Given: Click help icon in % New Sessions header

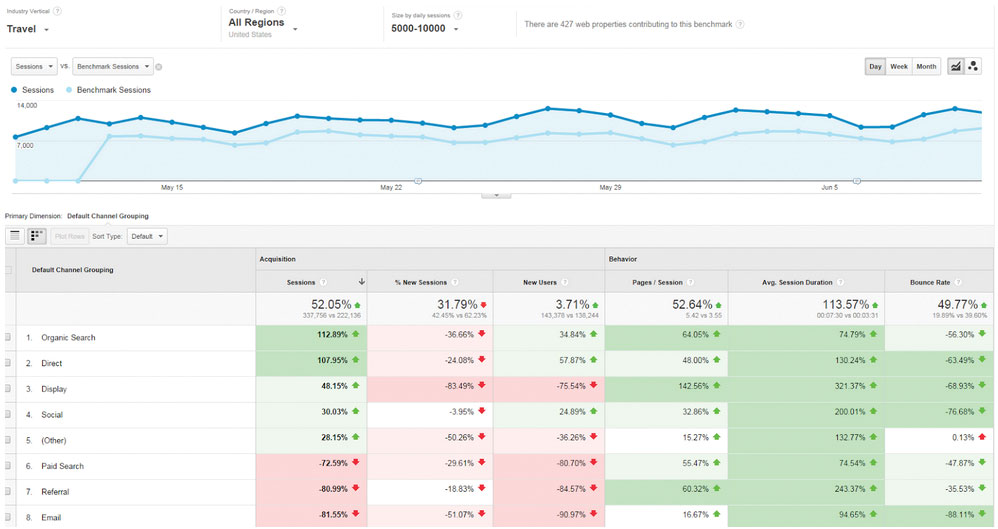Looking at the screenshot, I should click(454, 282).
